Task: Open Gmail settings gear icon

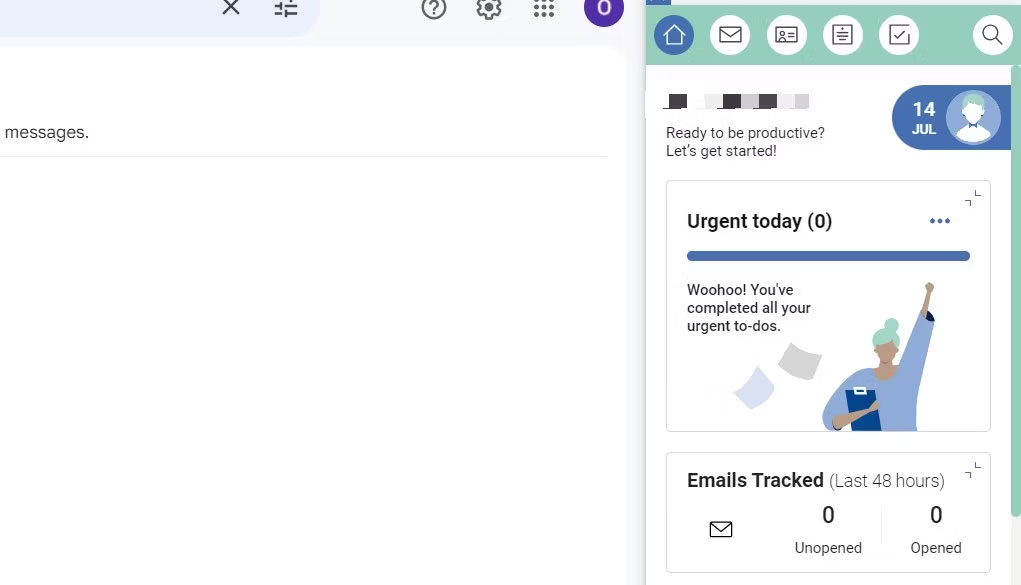Action: 488,9
